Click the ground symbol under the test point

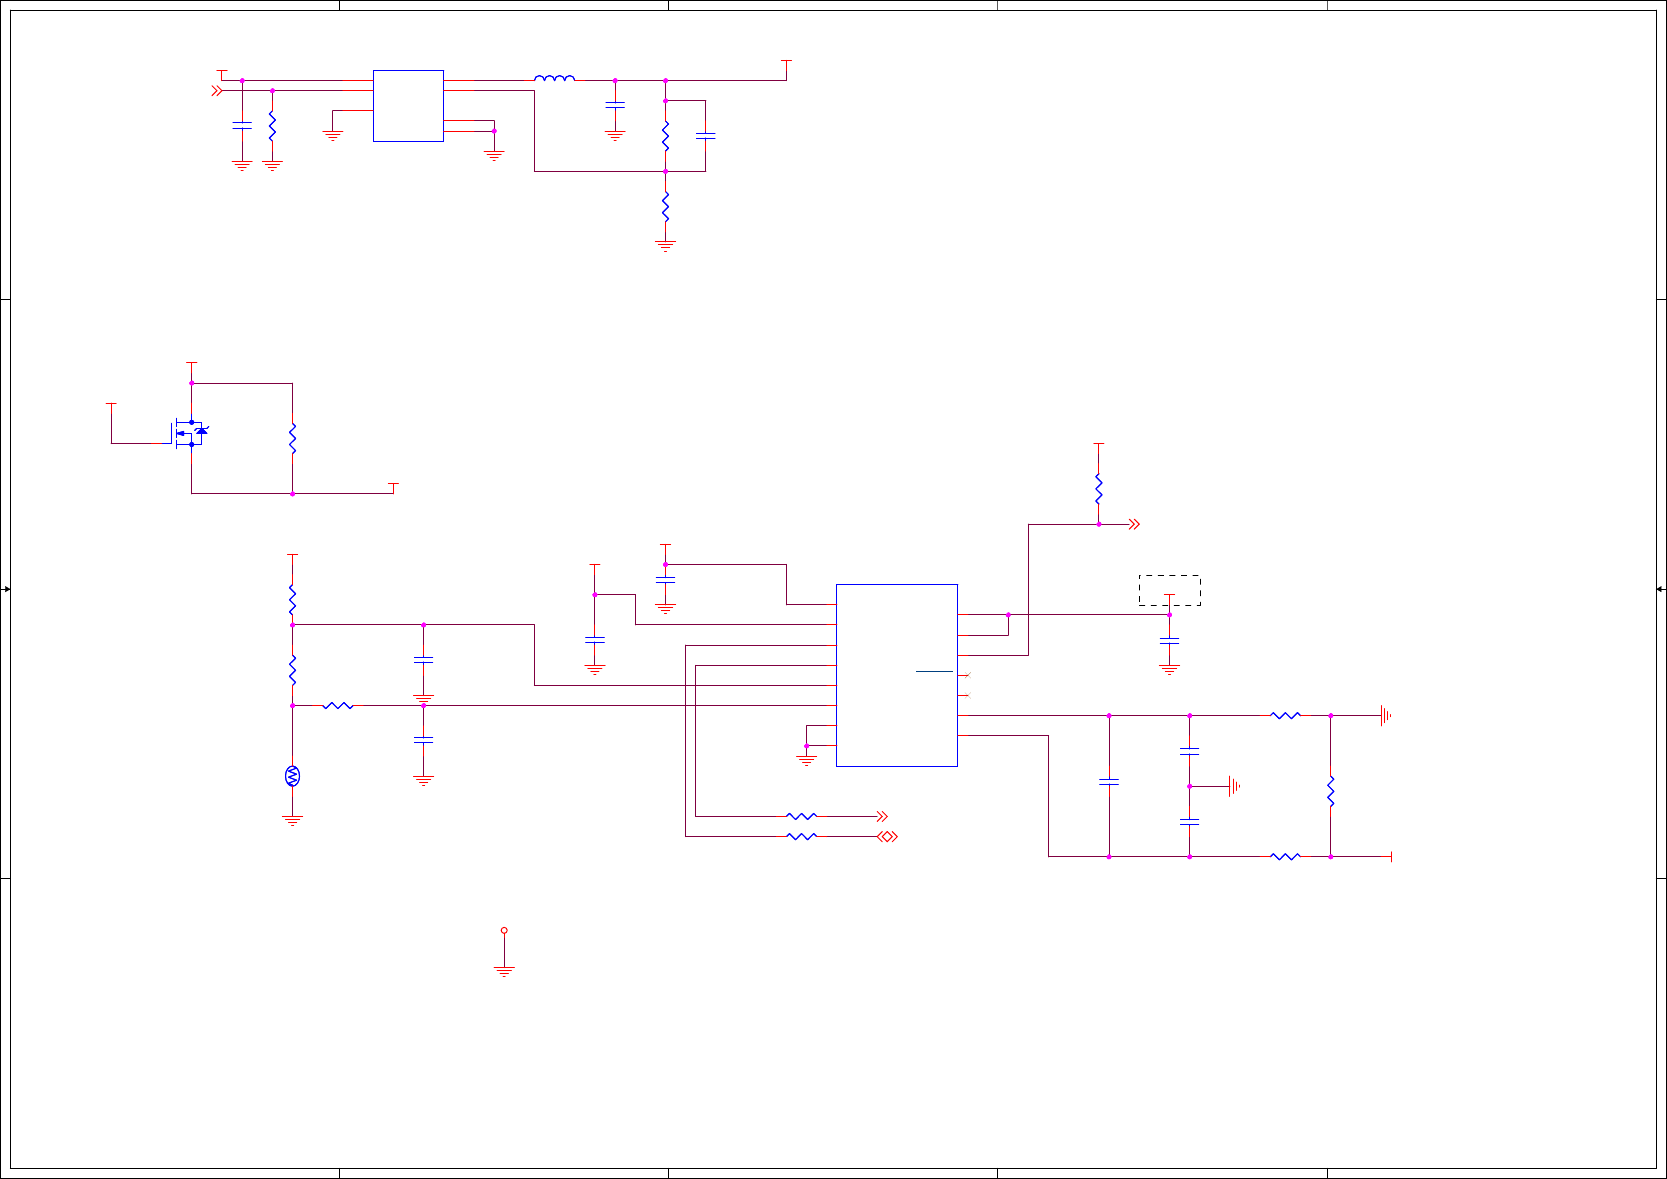point(504,971)
